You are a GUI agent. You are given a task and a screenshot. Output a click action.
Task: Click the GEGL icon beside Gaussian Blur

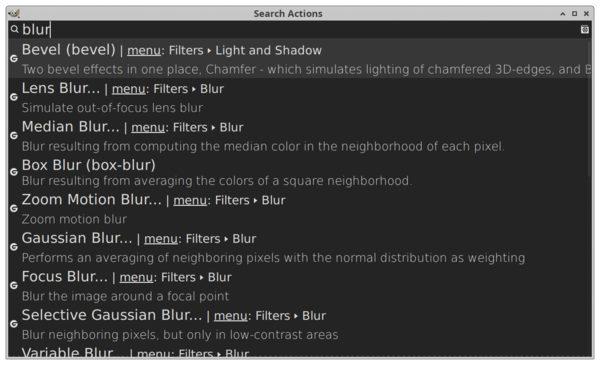tap(14, 247)
